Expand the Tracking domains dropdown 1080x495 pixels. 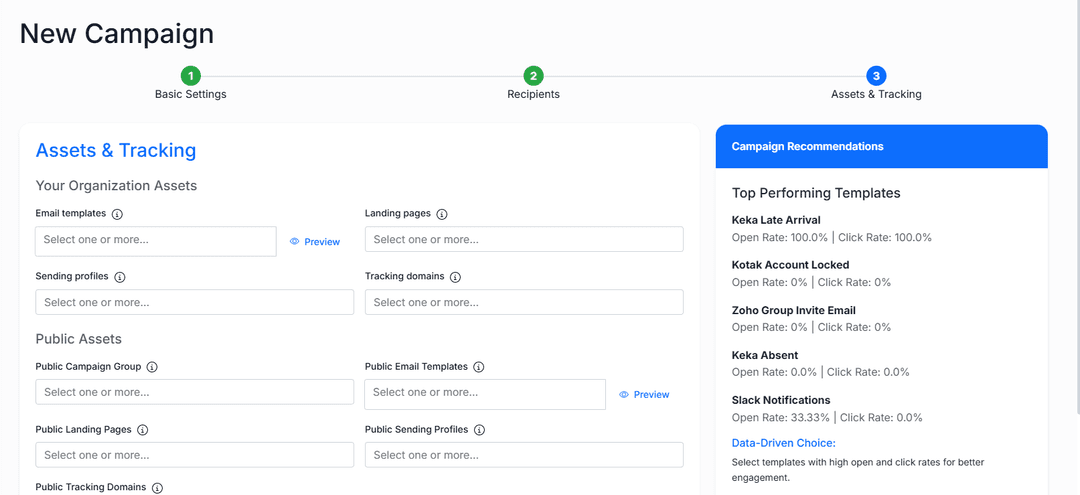click(x=523, y=302)
